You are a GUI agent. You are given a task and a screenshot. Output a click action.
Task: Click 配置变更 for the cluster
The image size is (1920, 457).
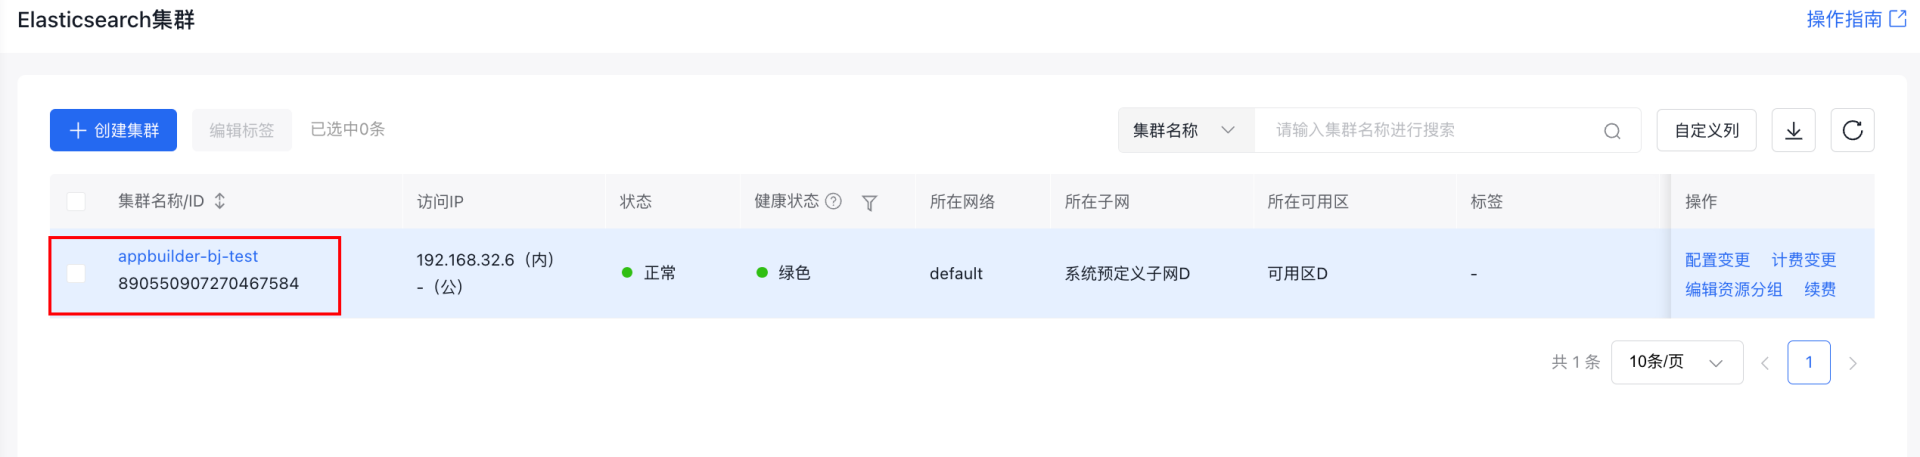tap(1717, 260)
